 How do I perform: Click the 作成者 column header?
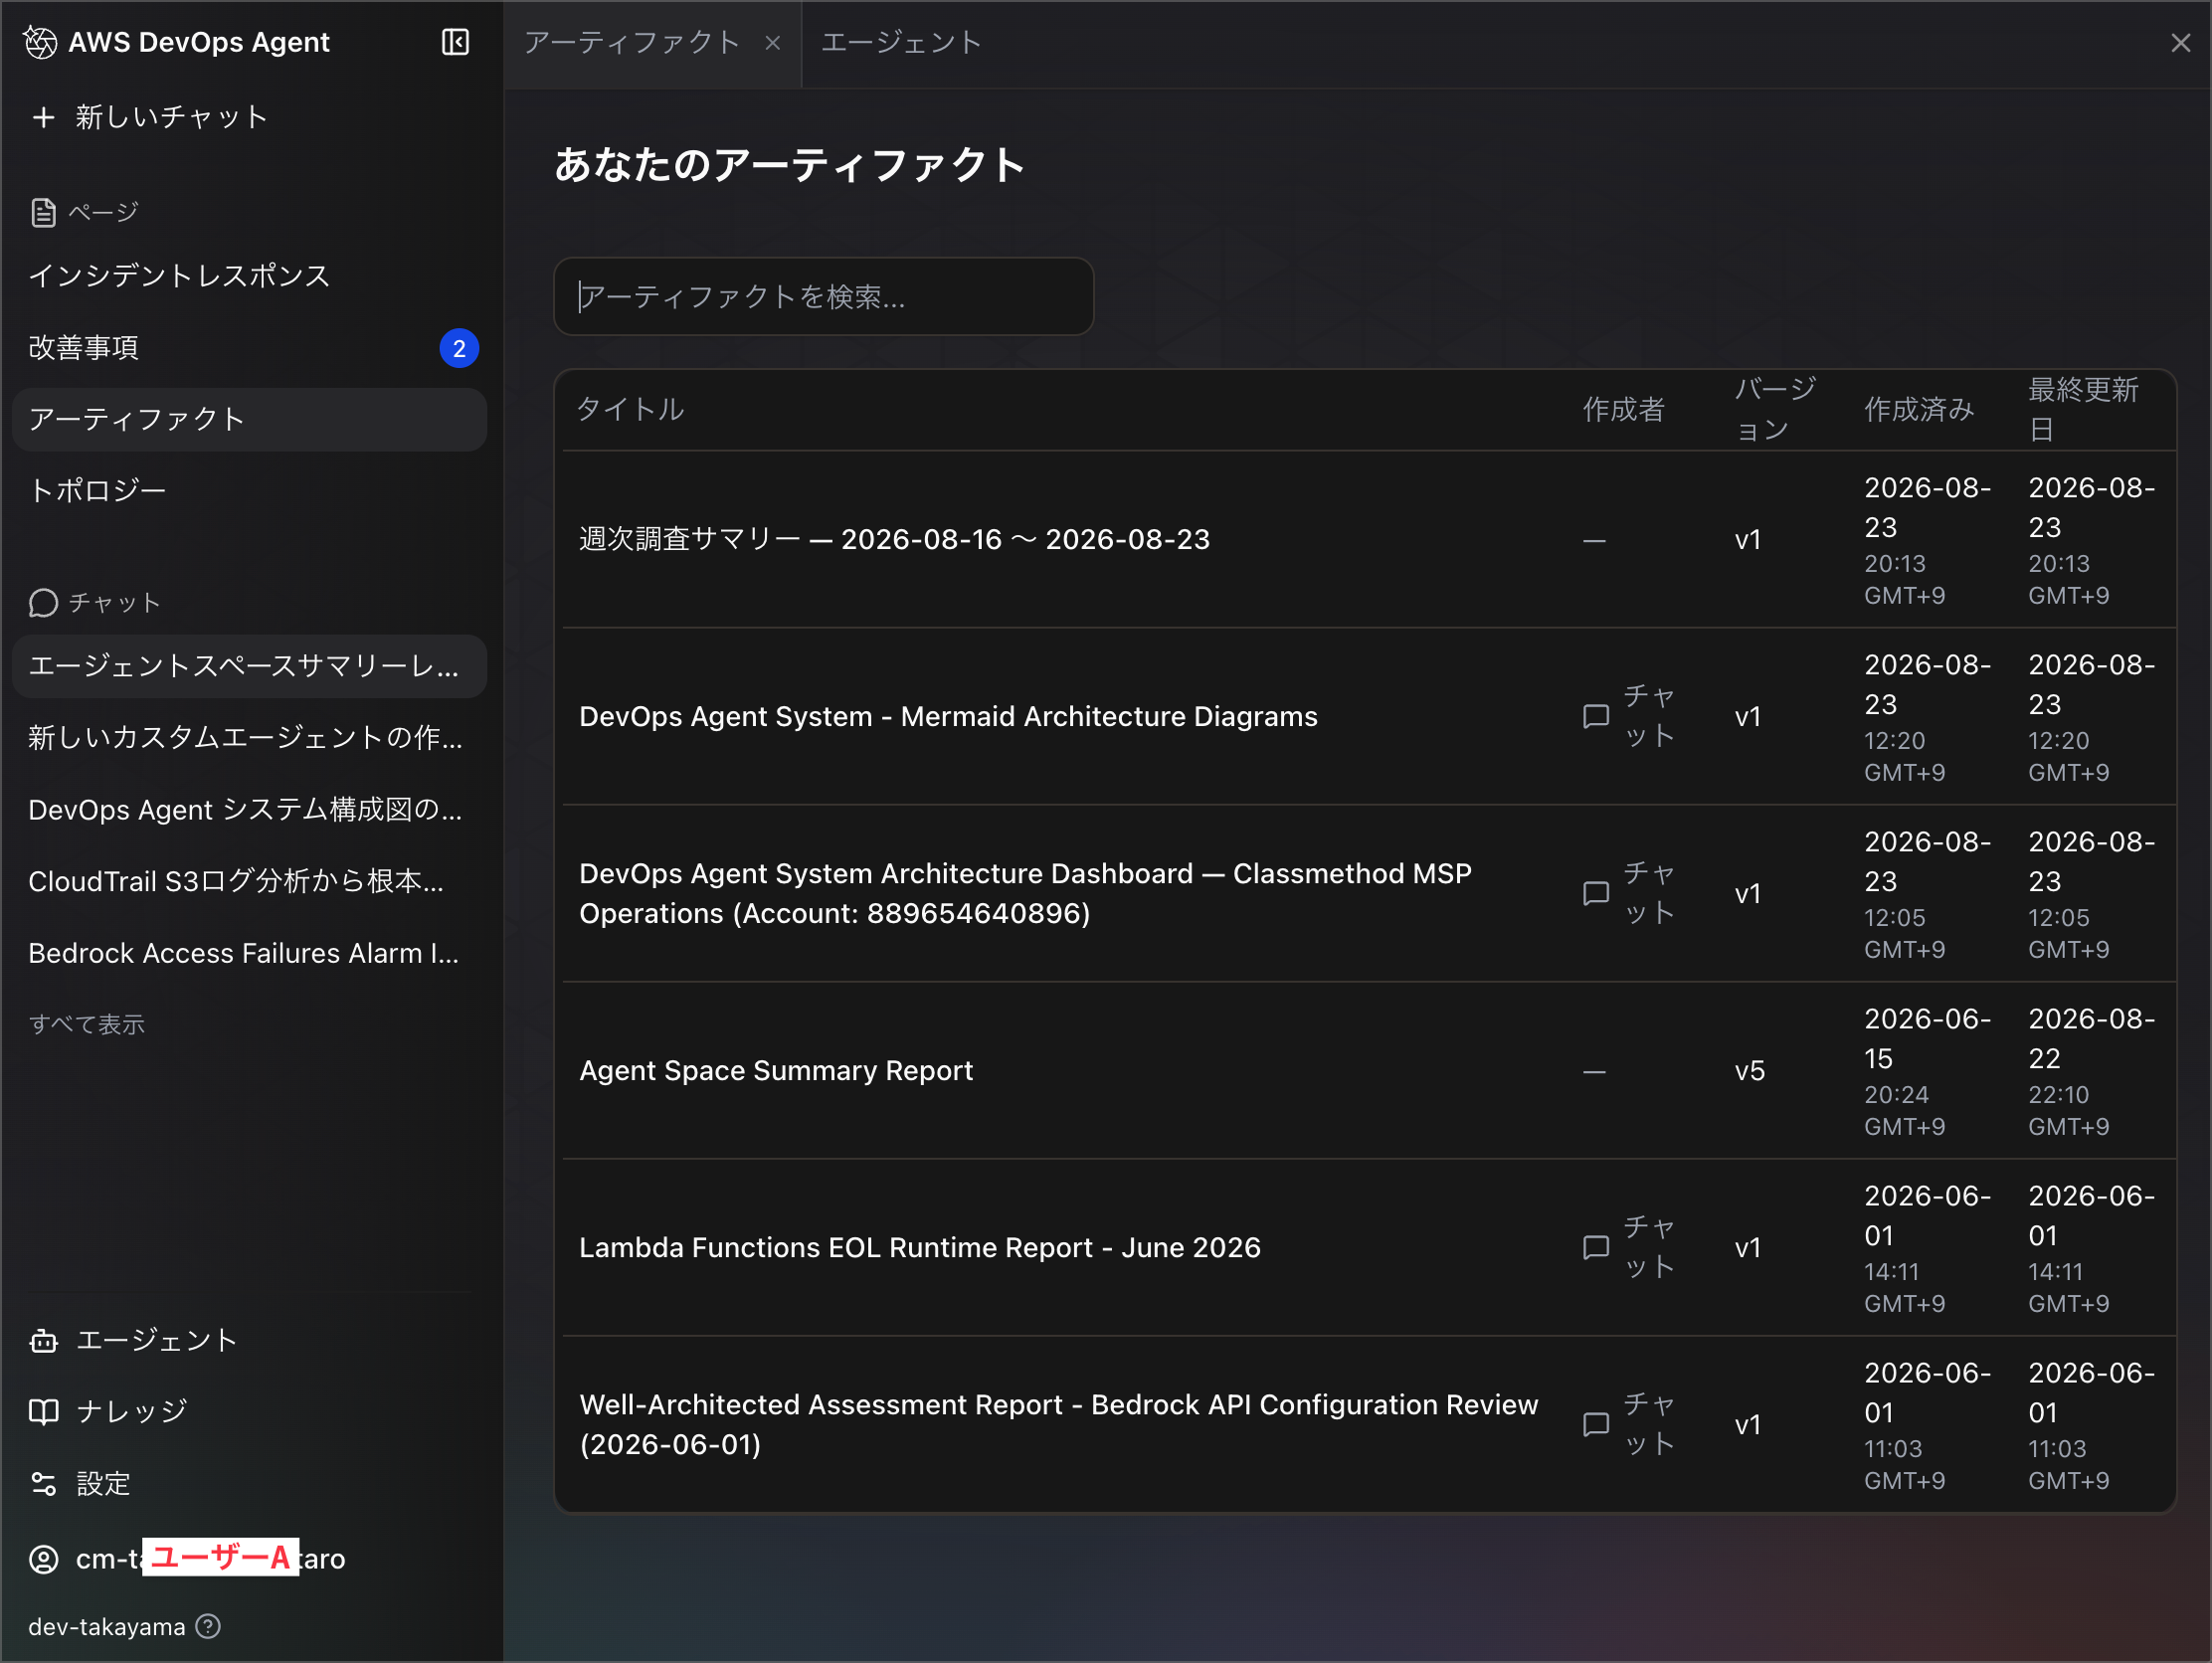click(1624, 410)
